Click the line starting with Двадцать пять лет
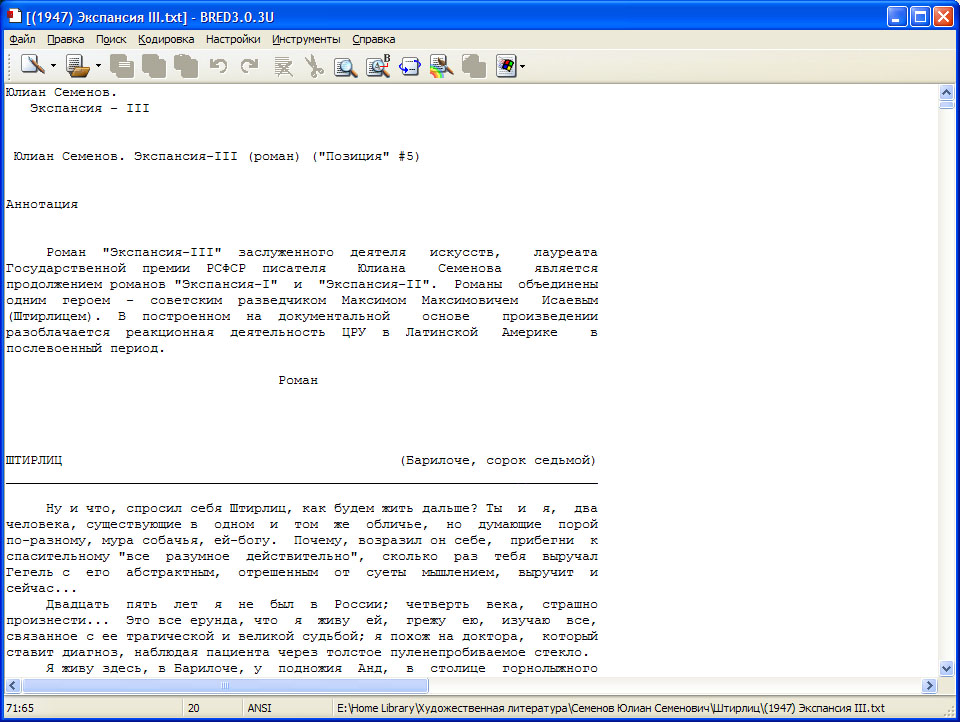 [321, 604]
